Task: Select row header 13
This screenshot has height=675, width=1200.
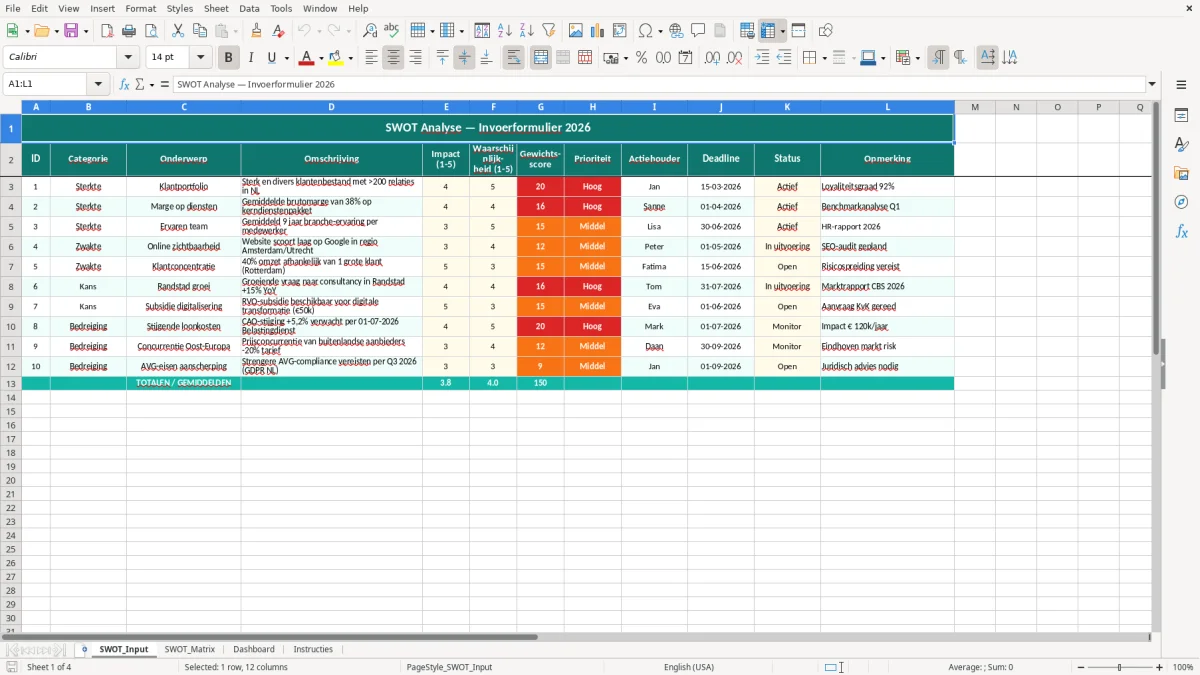Action: [x=11, y=384]
